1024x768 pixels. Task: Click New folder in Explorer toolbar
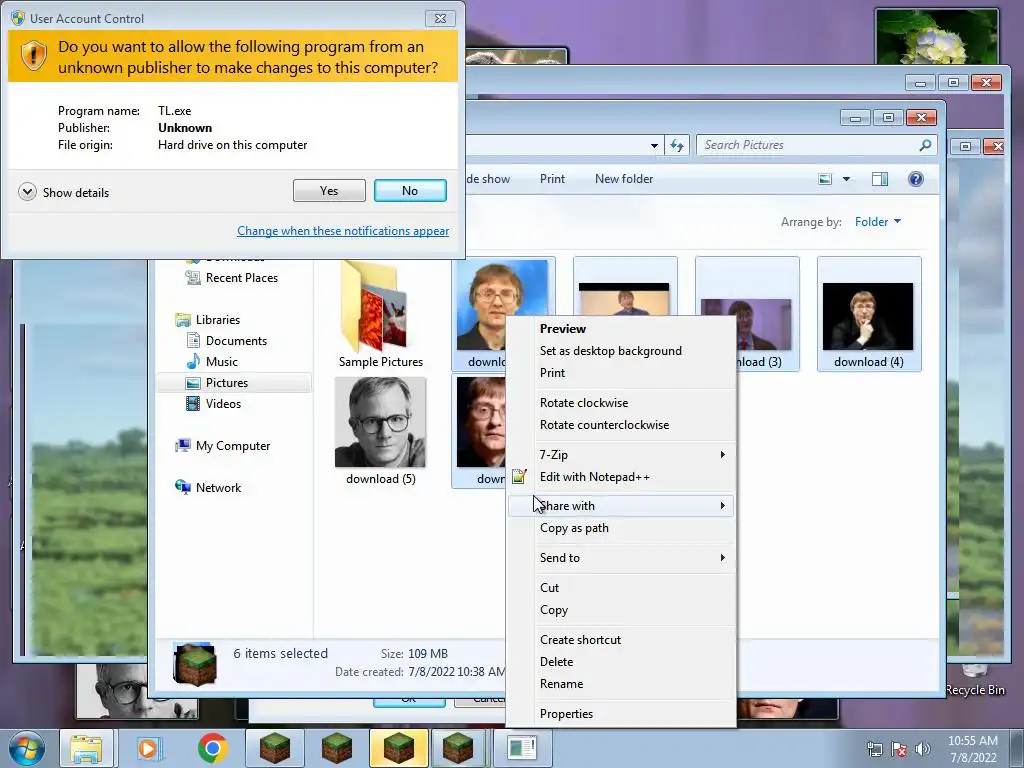[624, 179]
